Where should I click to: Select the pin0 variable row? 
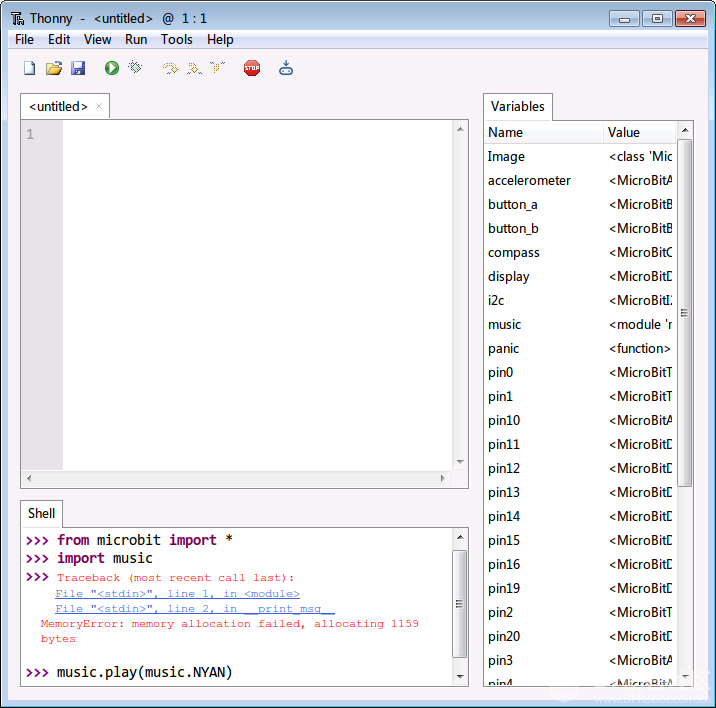580,372
